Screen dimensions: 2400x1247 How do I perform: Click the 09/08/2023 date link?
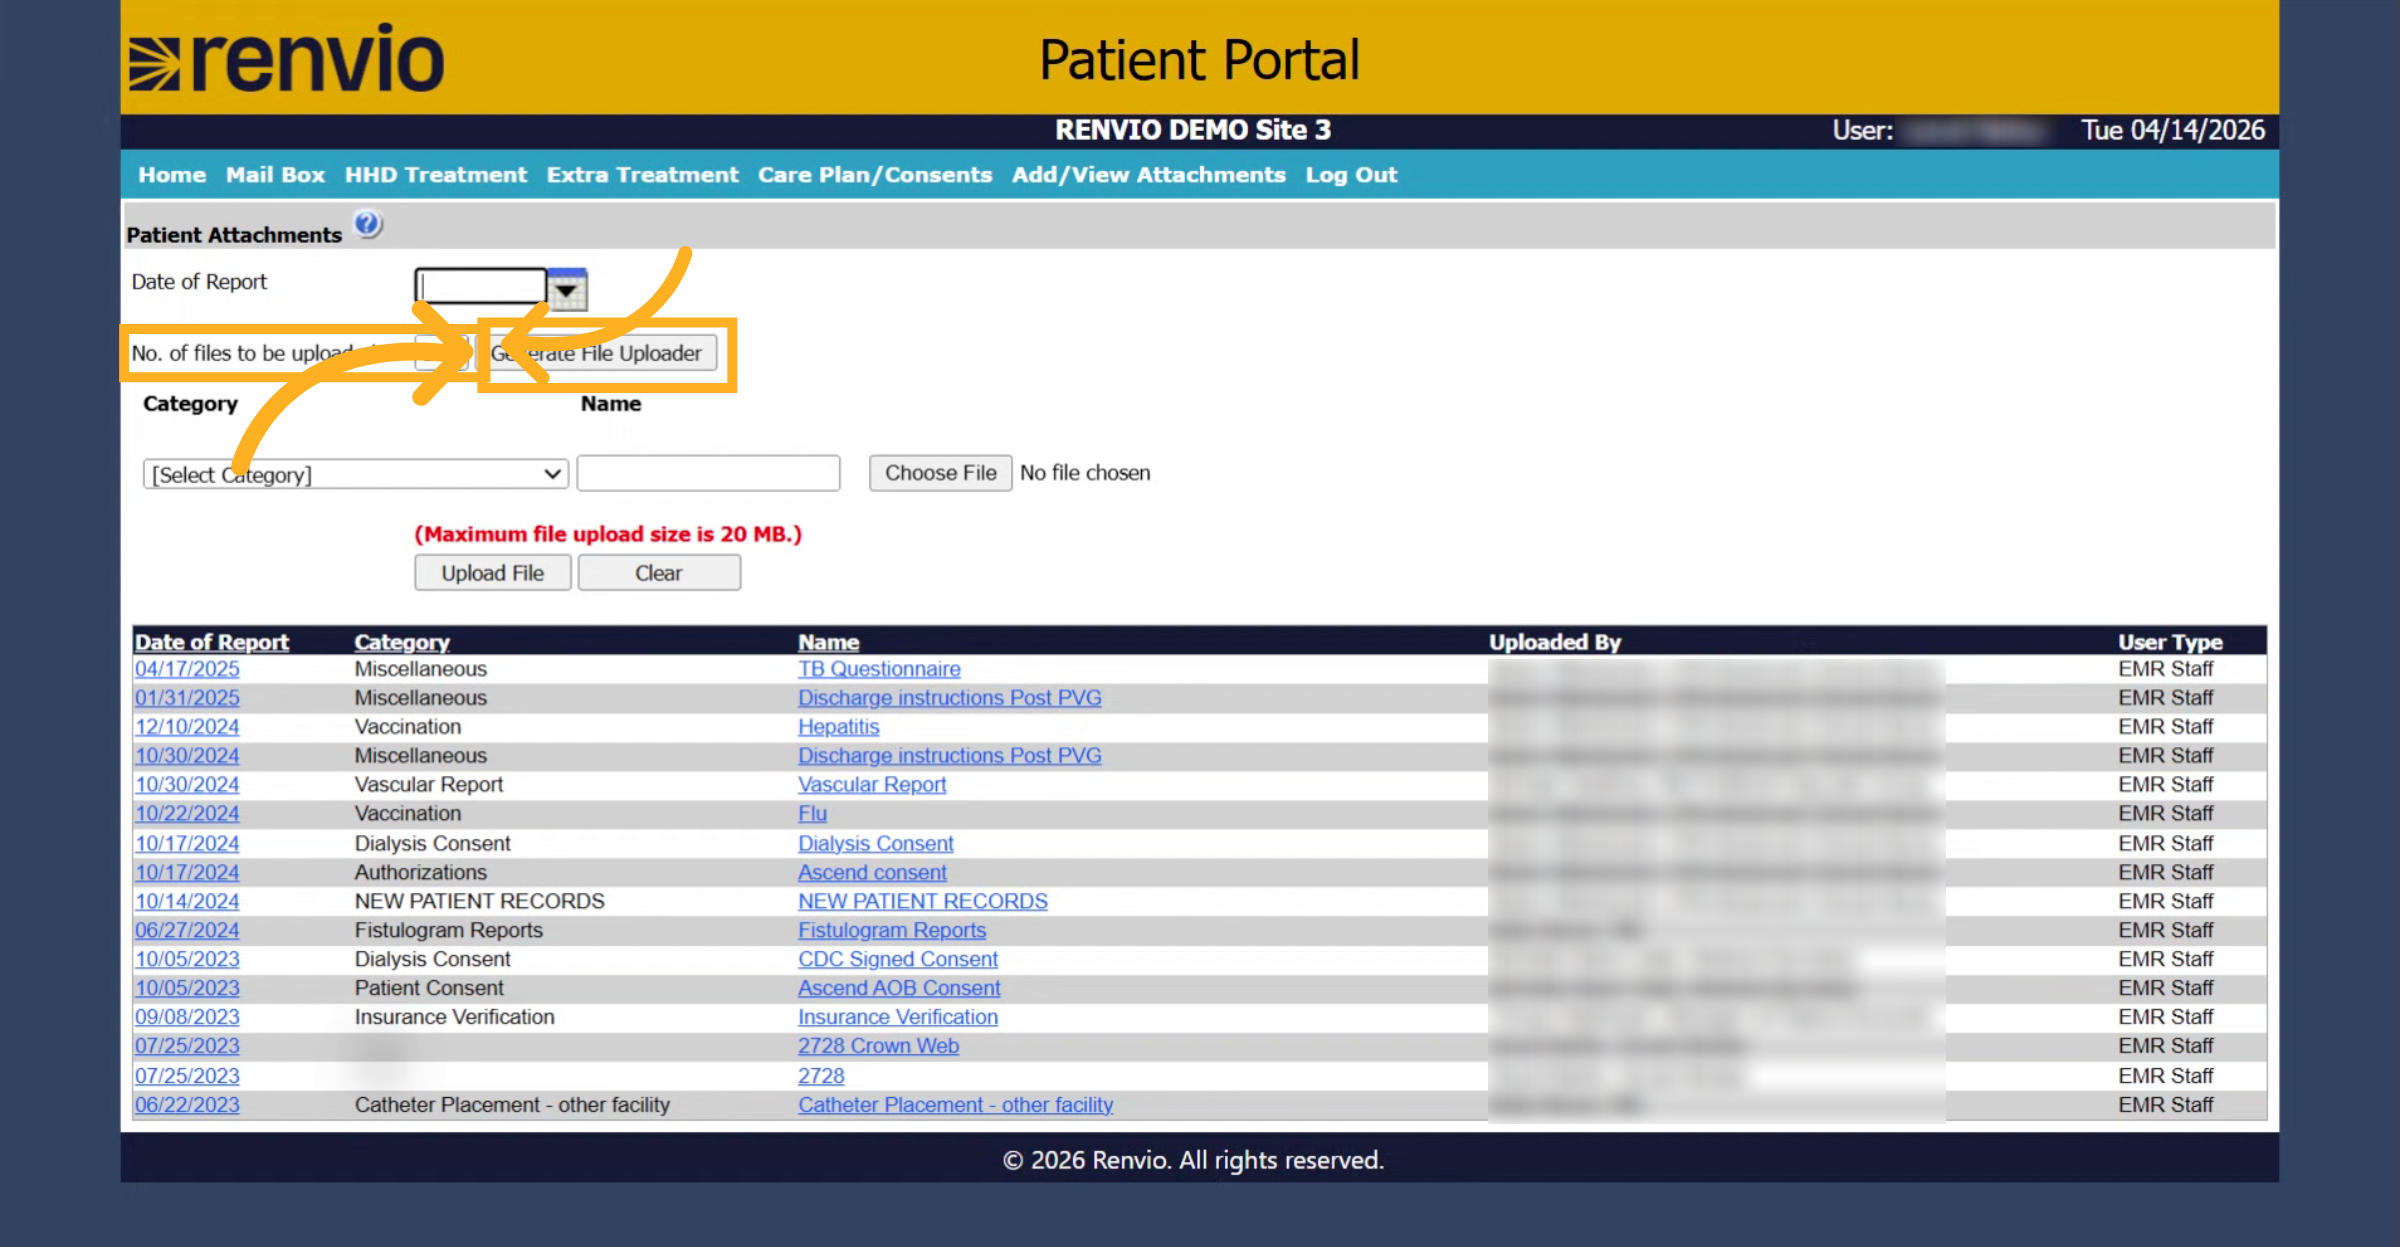click(187, 1018)
